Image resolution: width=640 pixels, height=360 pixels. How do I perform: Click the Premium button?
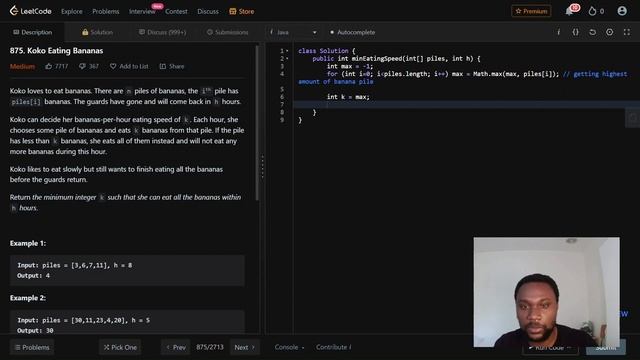(x=531, y=11)
